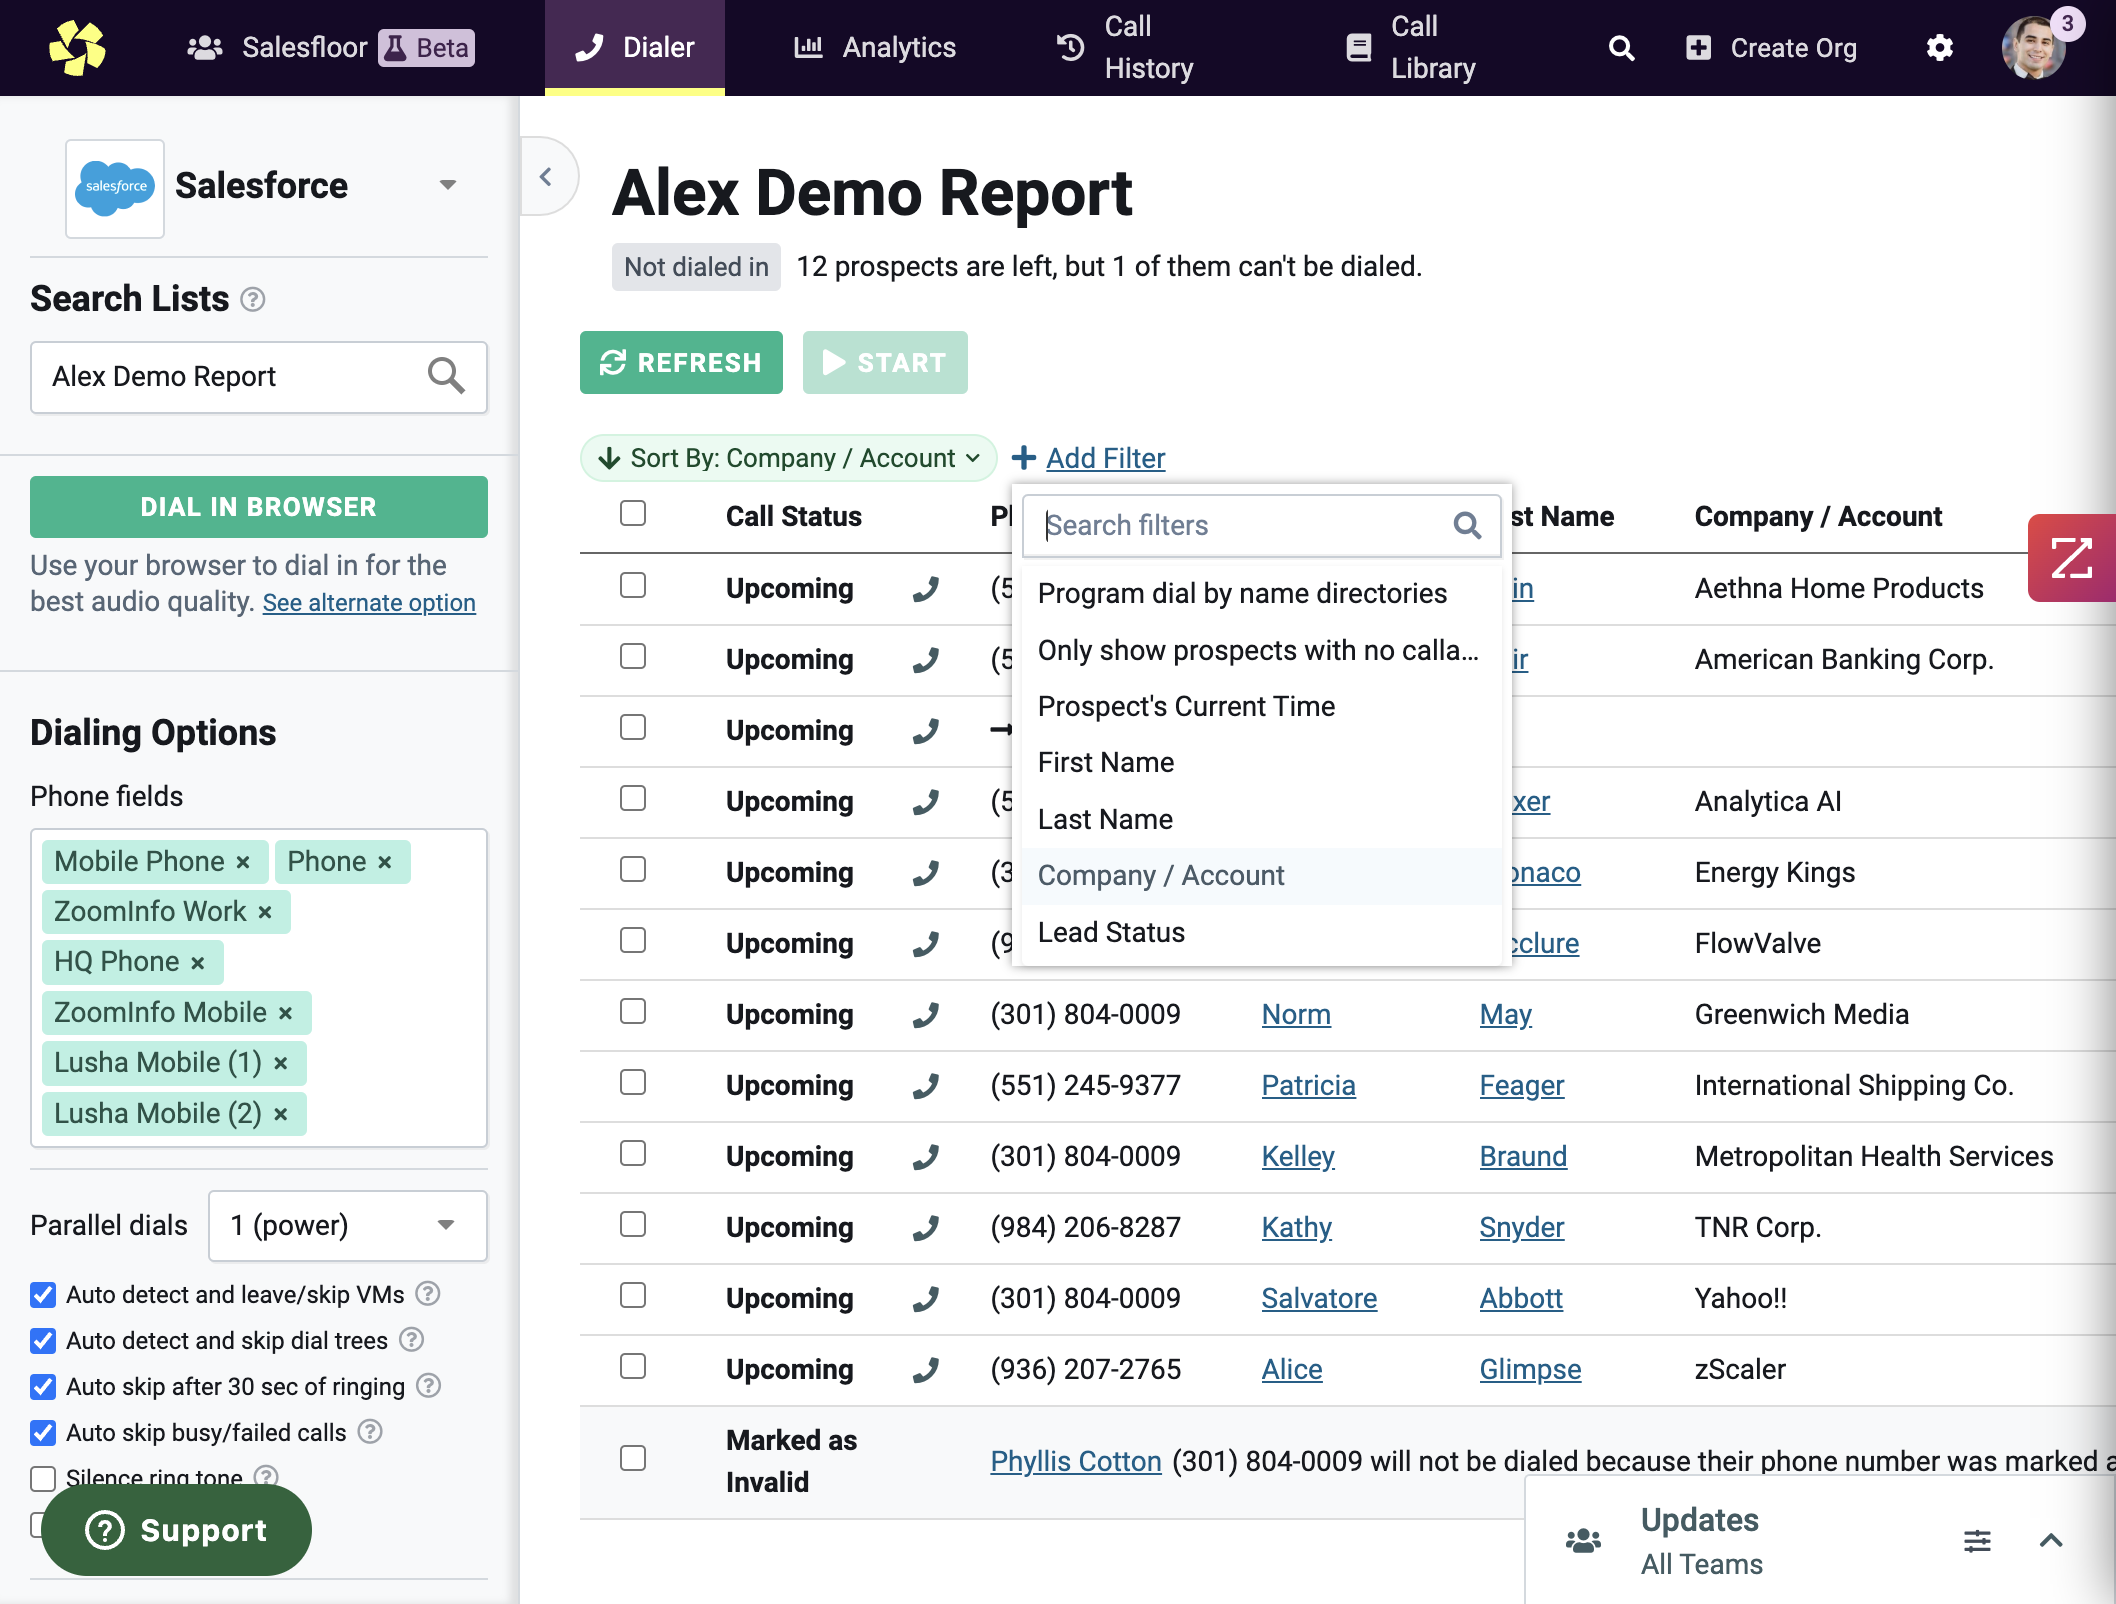The width and height of the screenshot is (2116, 1604).
Task: Click the flower logo in top bar
Action: pos(77,48)
